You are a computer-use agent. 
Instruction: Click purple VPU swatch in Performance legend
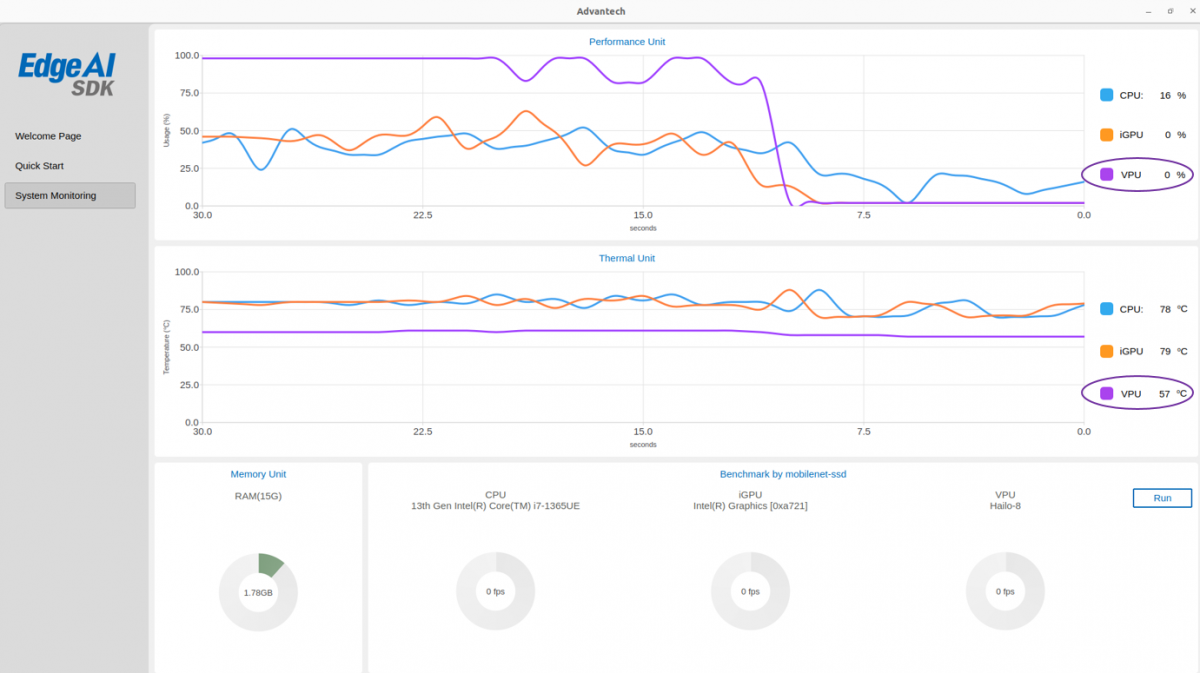pyautogui.click(x=1107, y=175)
